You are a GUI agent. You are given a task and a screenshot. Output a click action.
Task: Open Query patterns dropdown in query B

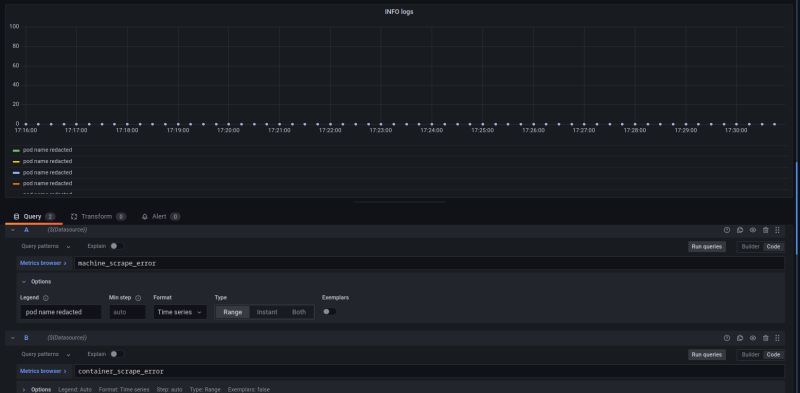click(46, 354)
